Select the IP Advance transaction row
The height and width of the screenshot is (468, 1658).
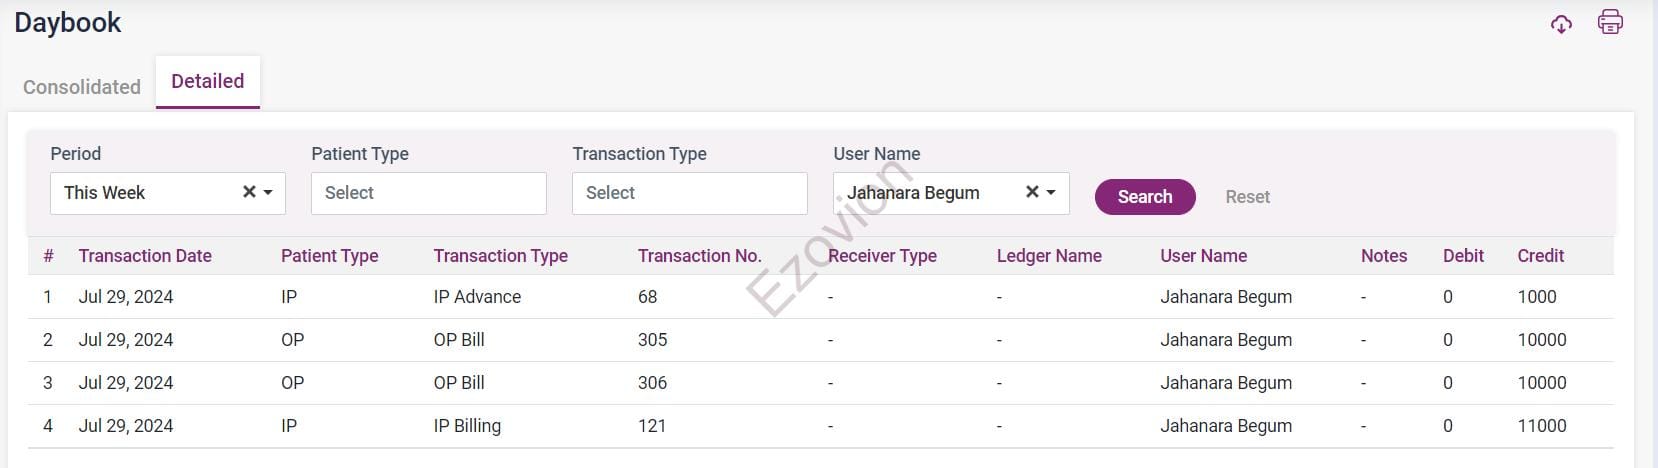pyautogui.click(x=477, y=297)
